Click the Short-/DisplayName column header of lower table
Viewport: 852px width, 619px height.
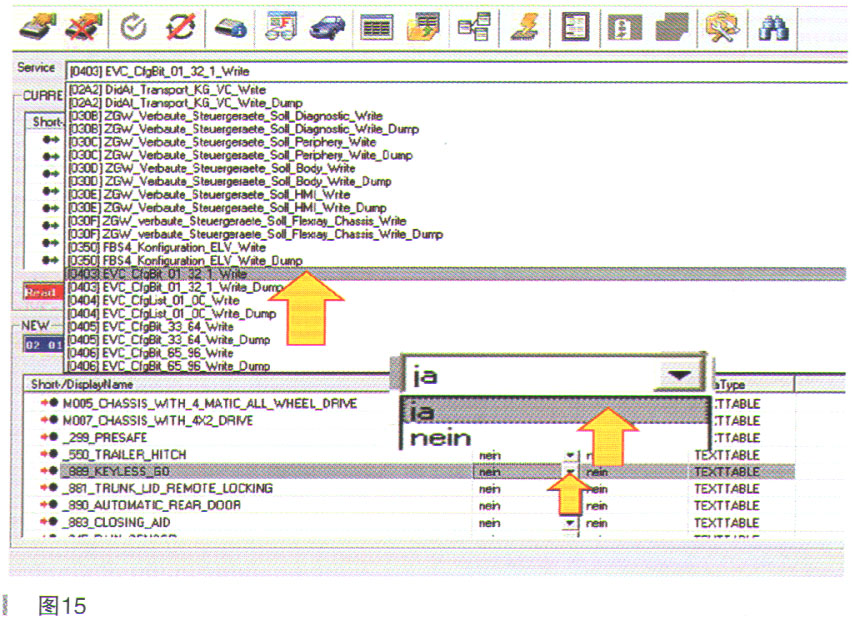[x=206, y=384]
